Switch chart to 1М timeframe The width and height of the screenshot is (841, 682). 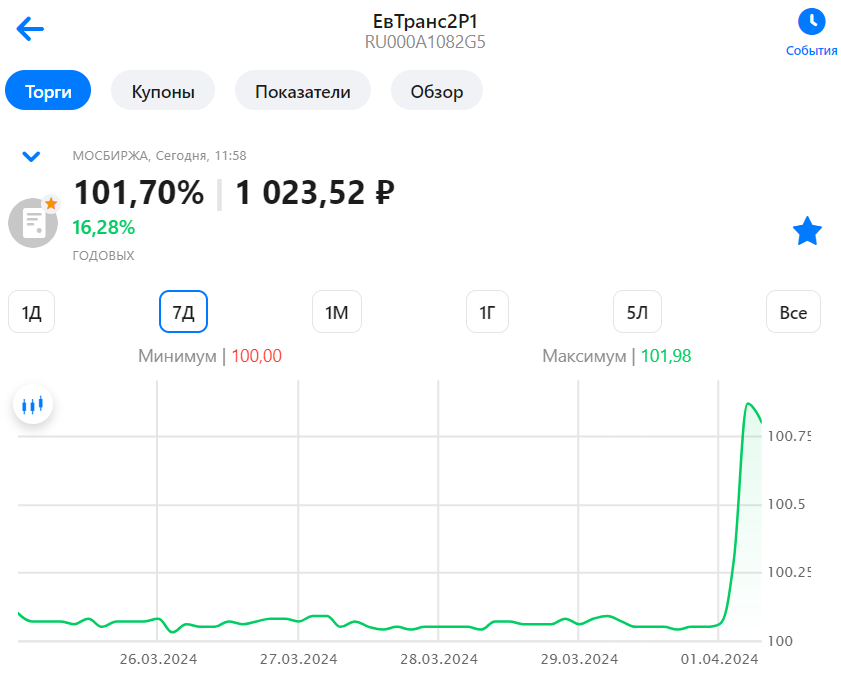point(337,311)
